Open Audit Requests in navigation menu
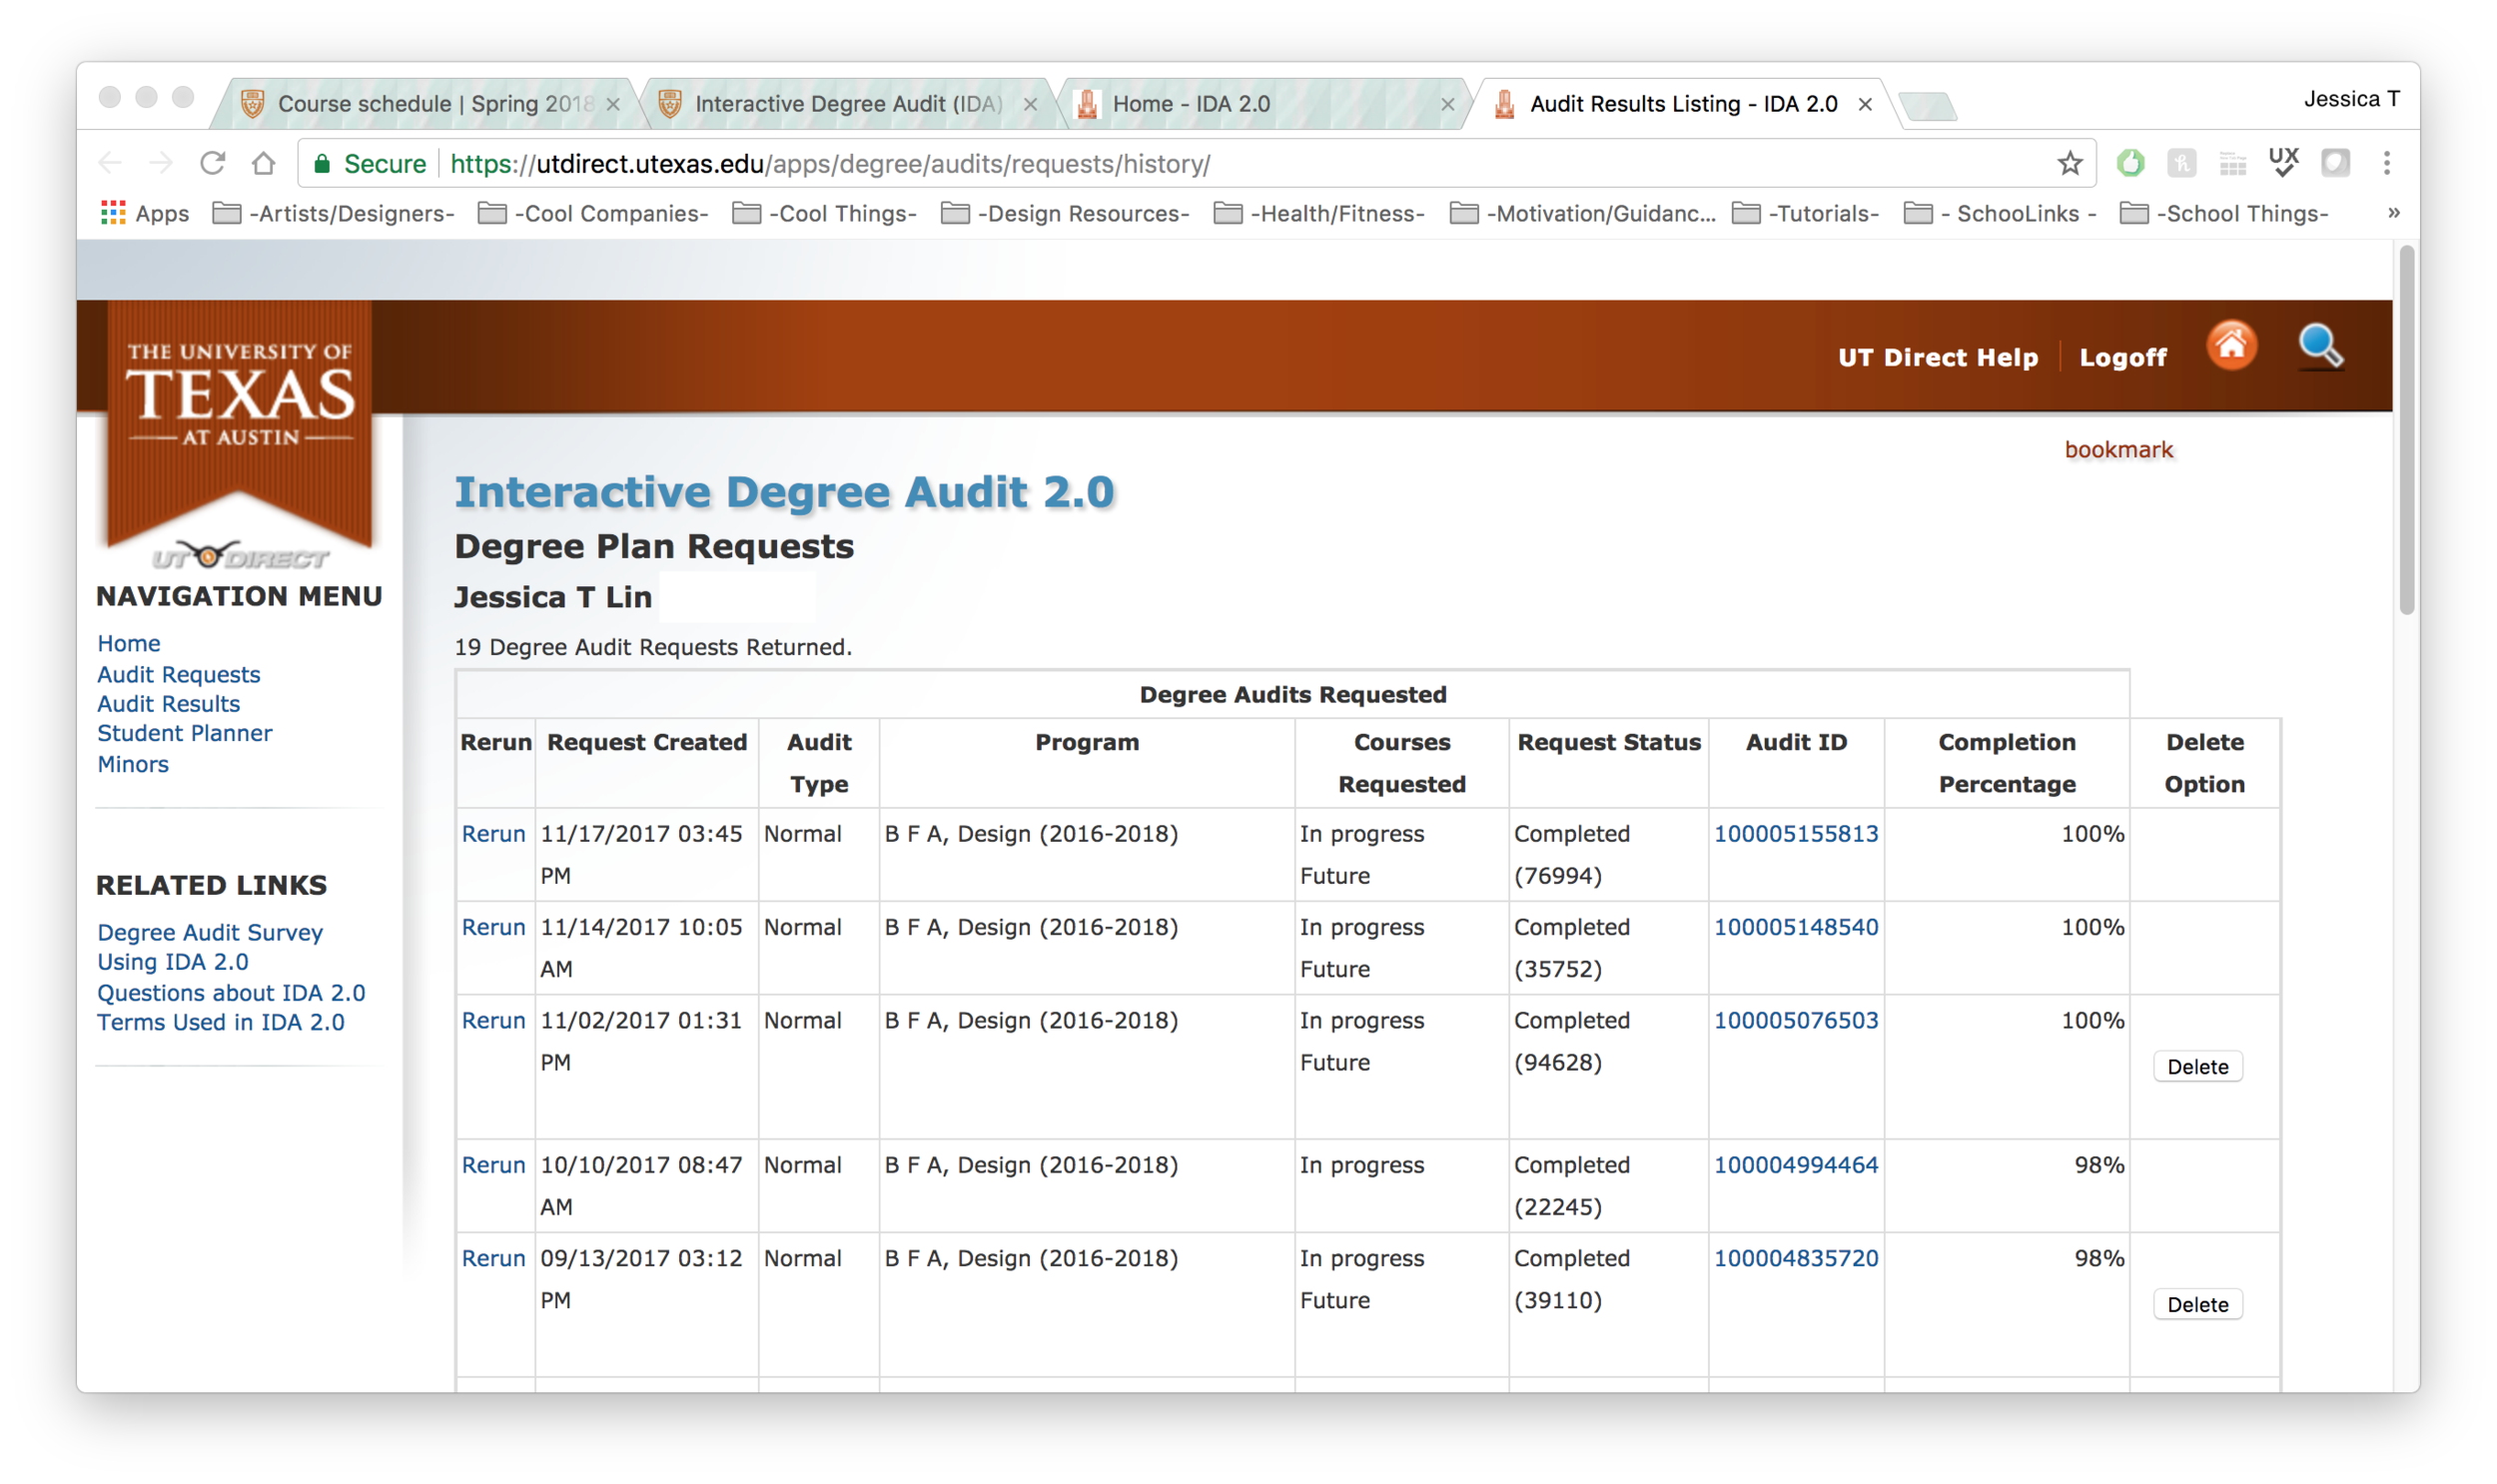Image resolution: width=2497 pixels, height=1484 pixels. tap(179, 674)
